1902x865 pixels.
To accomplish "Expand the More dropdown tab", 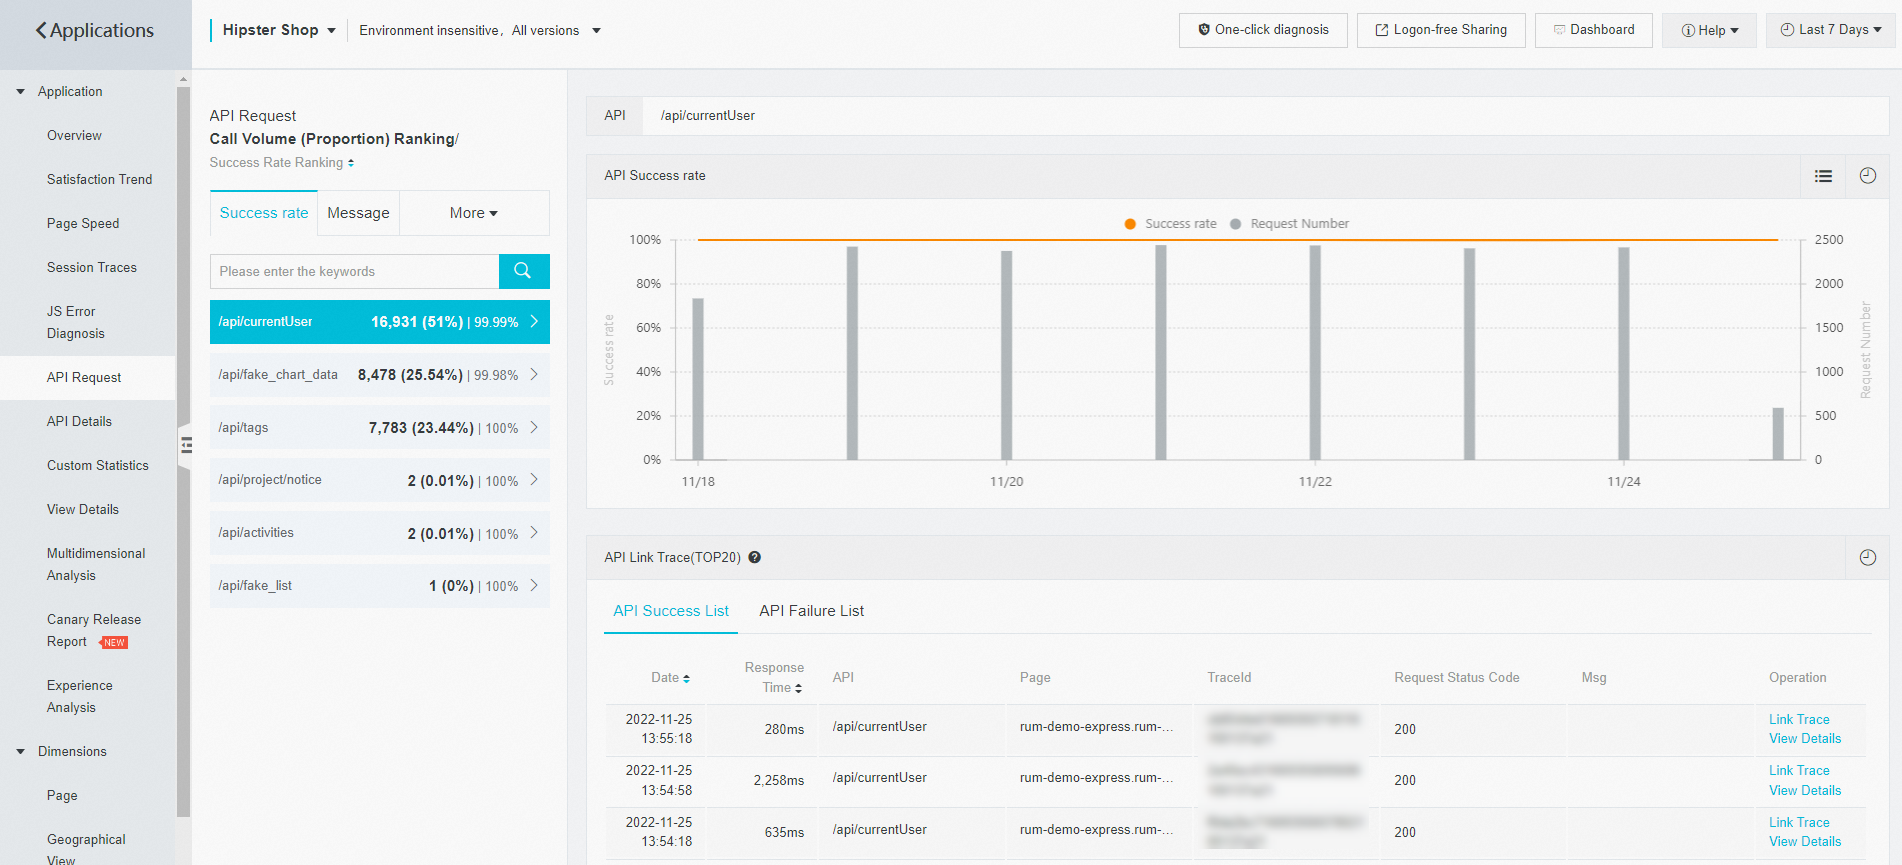I will [x=473, y=213].
